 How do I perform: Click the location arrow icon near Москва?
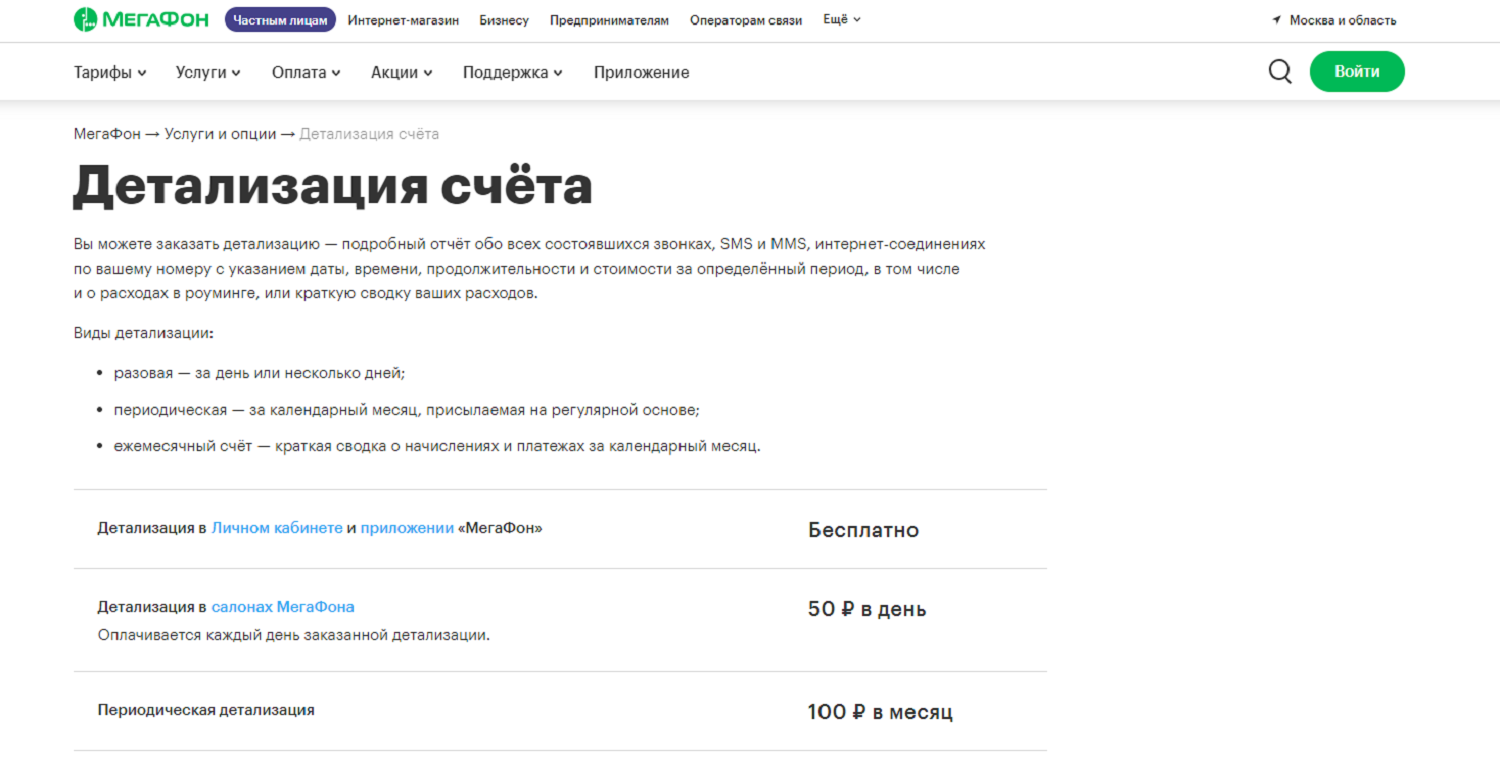point(1277,20)
